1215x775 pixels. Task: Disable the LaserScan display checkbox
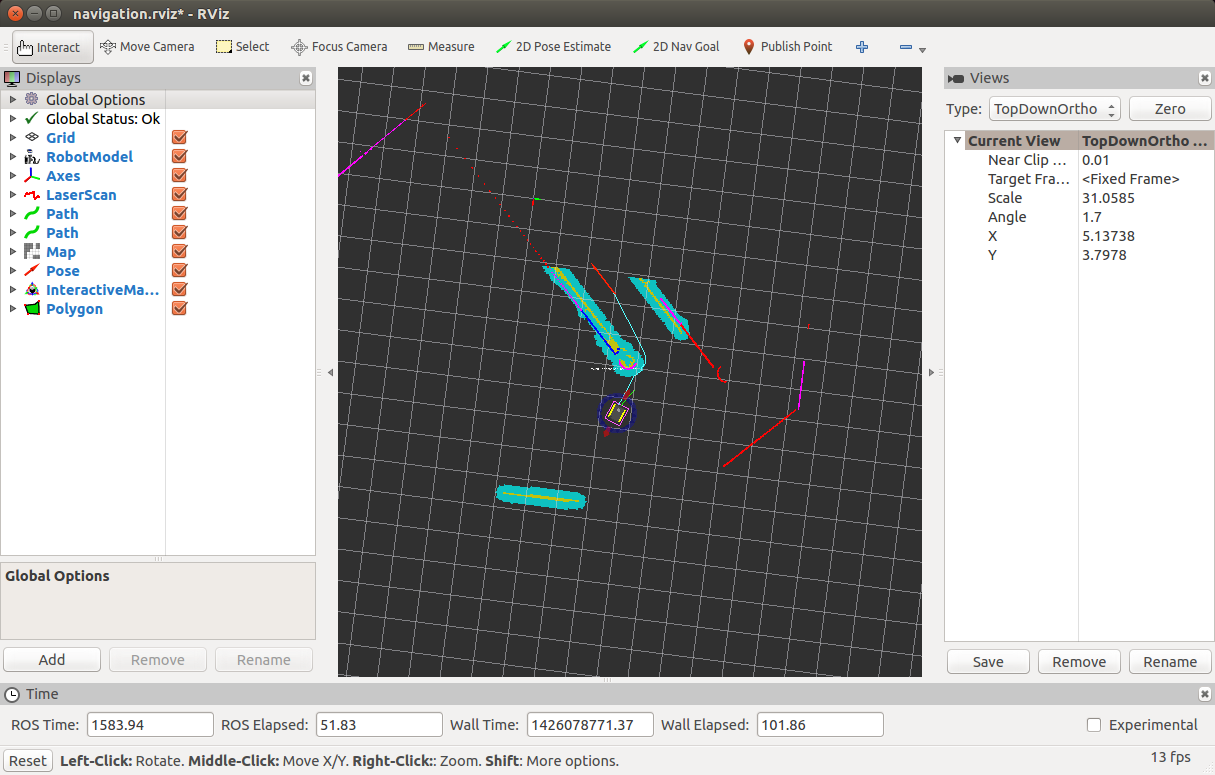pyautogui.click(x=180, y=195)
